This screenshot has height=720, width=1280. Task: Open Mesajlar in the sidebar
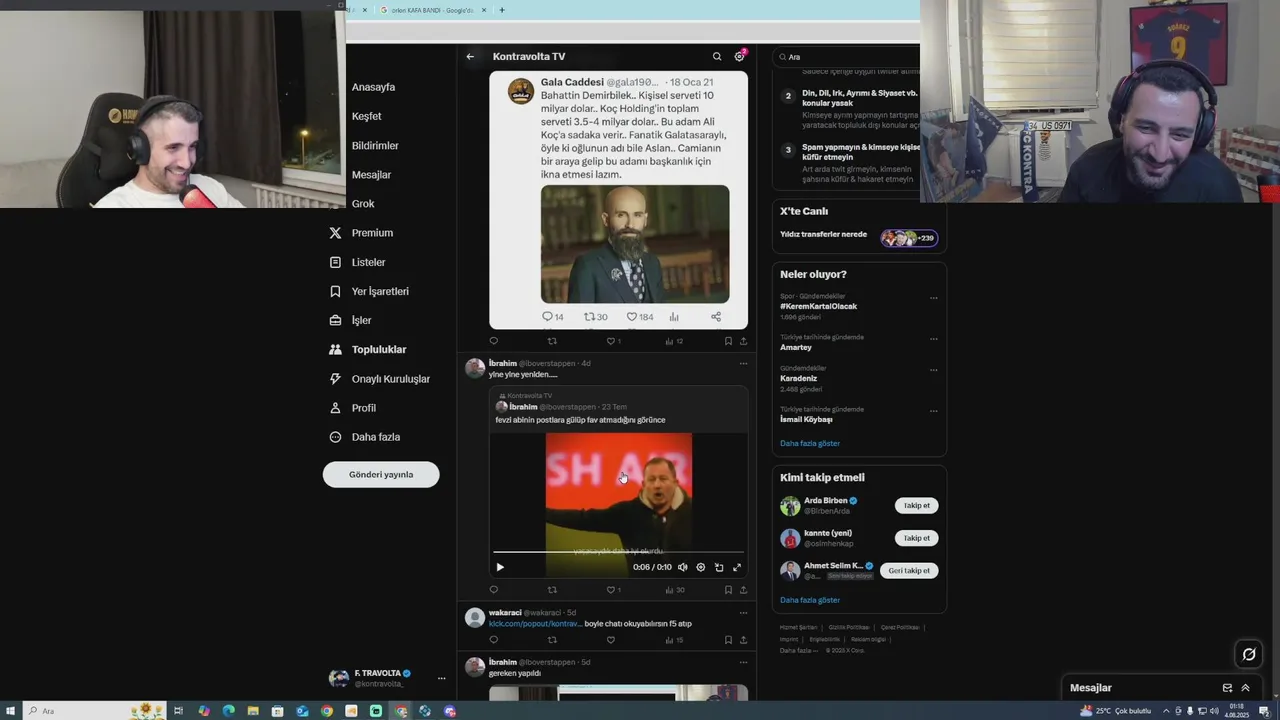(371, 175)
